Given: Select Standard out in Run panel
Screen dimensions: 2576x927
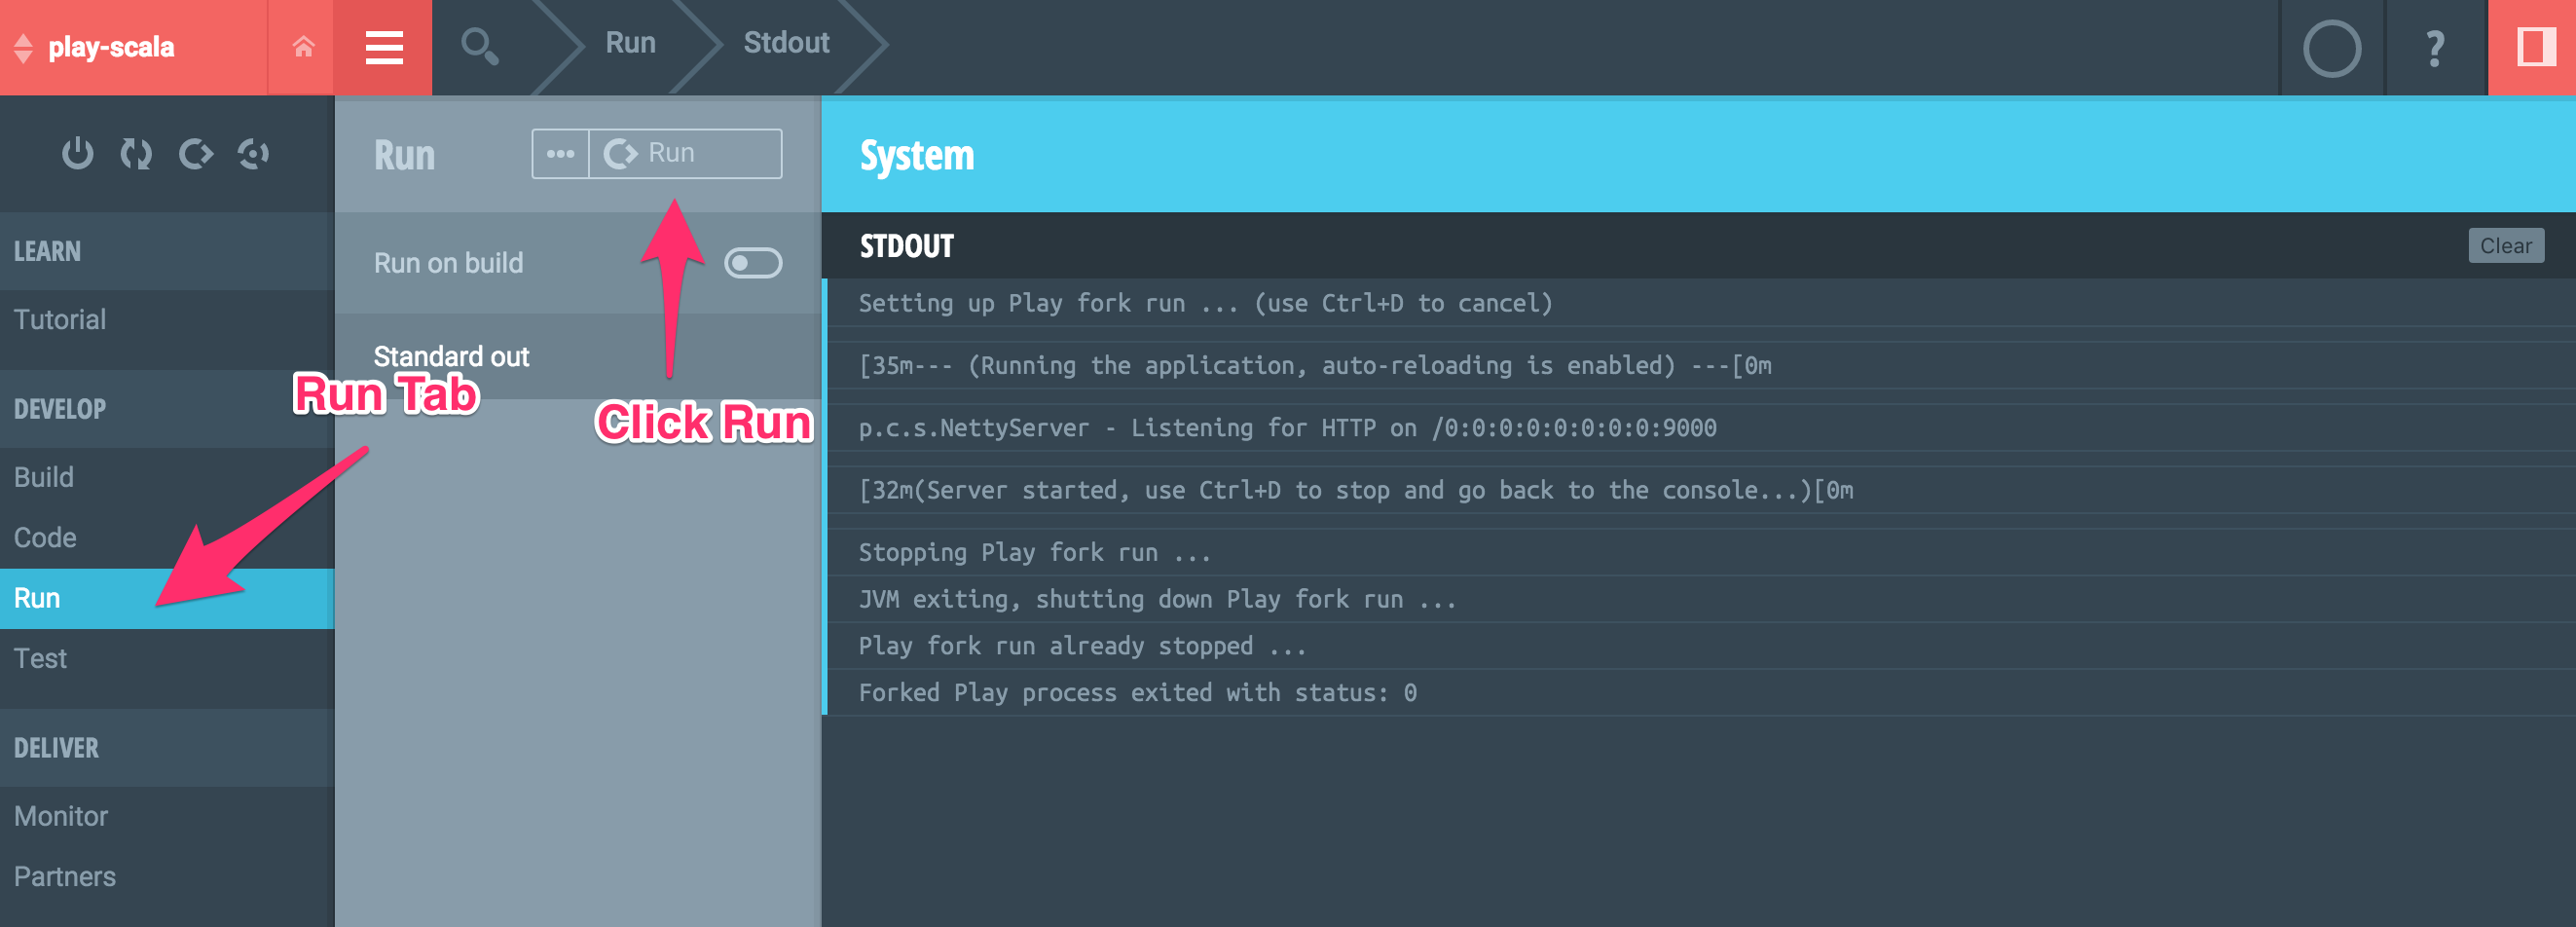Looking at the screenshot, I should (x=451, y=356).
